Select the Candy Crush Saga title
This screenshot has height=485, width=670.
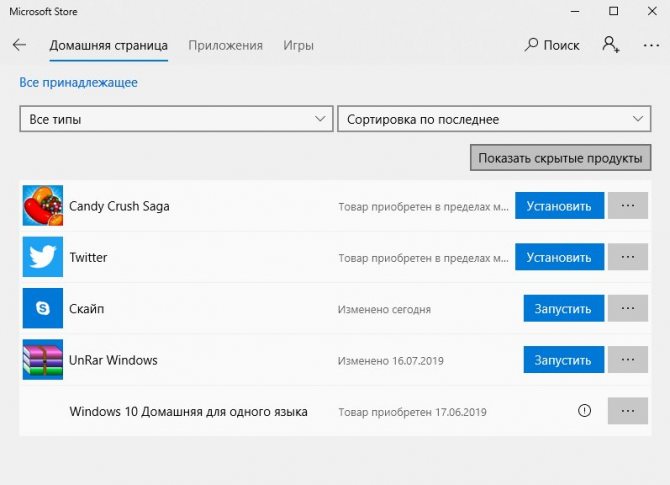[119, 206]
